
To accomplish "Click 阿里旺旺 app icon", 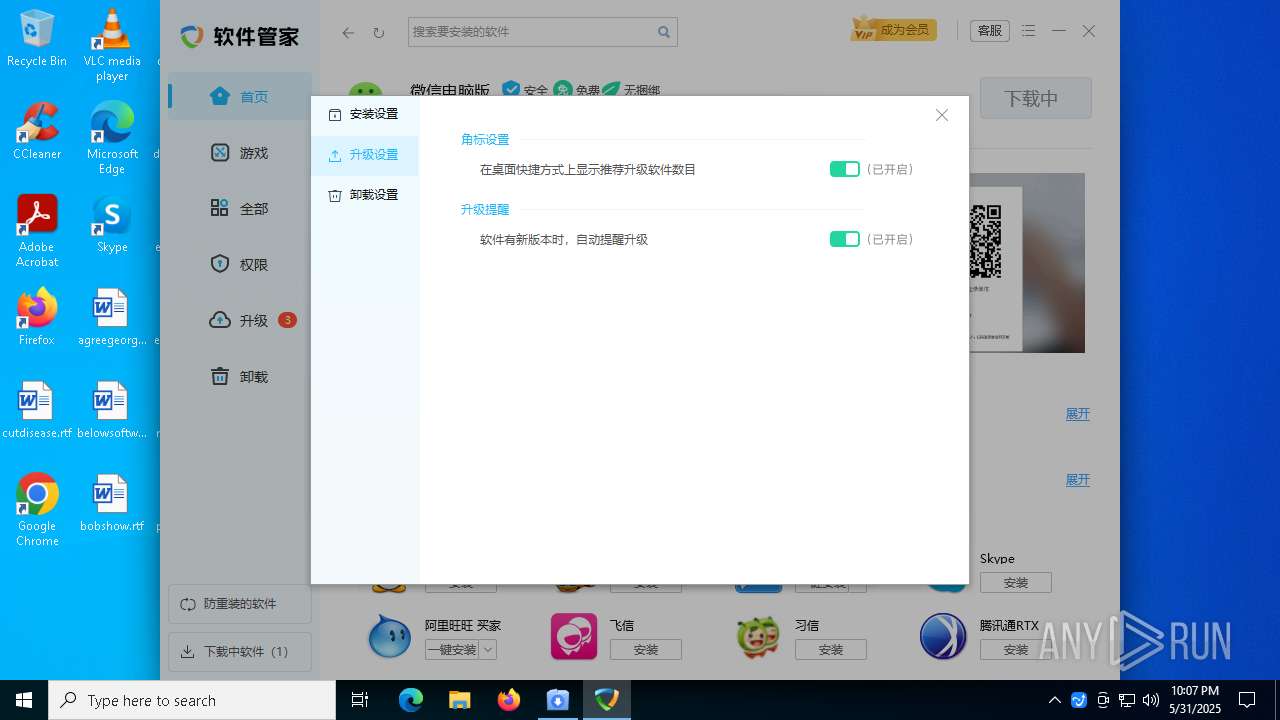I will (x=389, y=636).
